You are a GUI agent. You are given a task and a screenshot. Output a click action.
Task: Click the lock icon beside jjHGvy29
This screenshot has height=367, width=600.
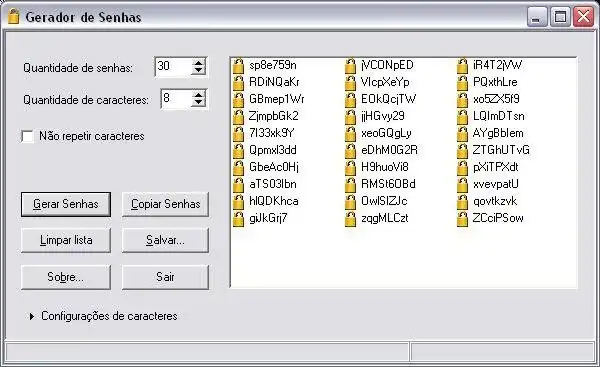350,117
